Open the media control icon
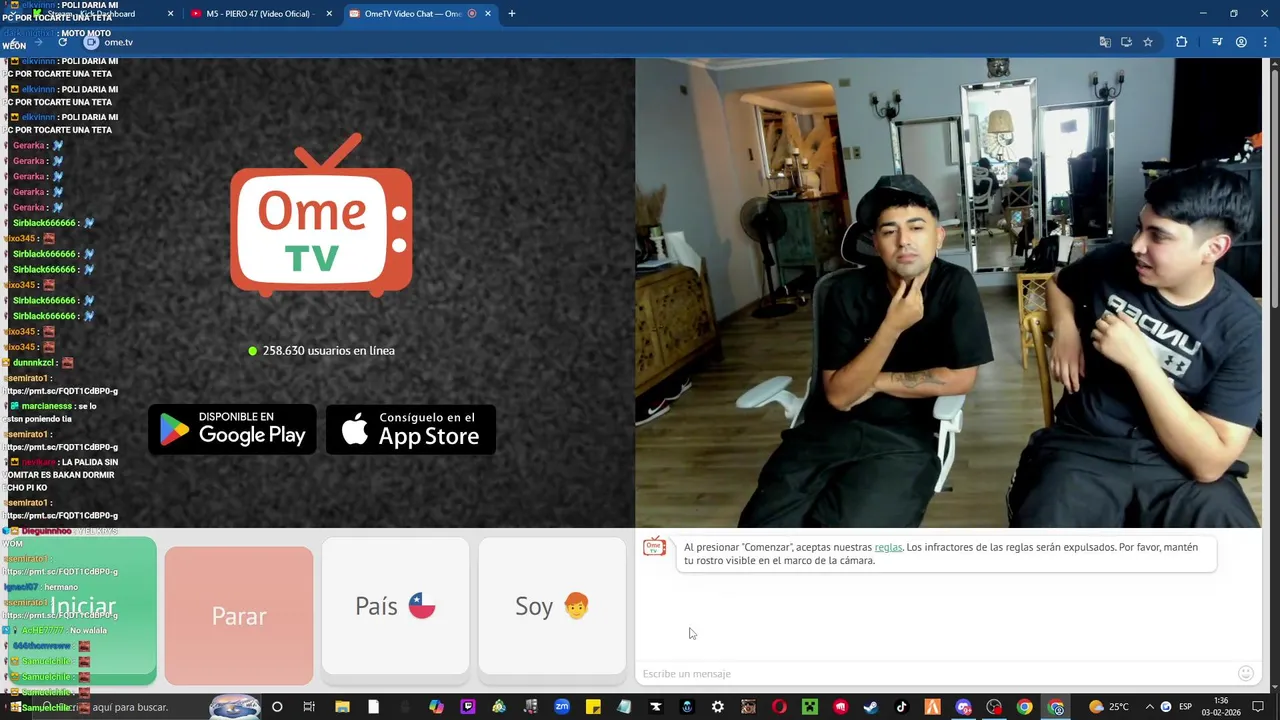The width and height of the screenshot is (1280, 720). [1217, 42]
